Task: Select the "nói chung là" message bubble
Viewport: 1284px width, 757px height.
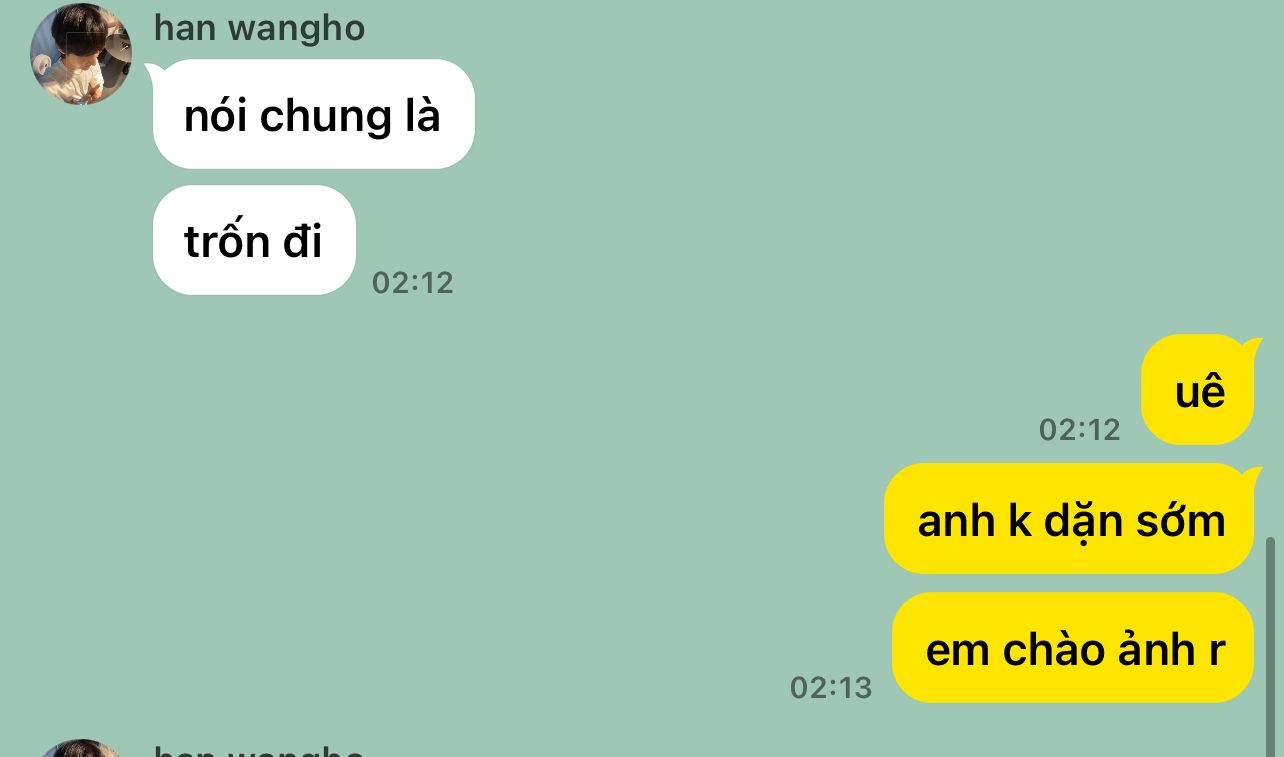Action: 313,114
